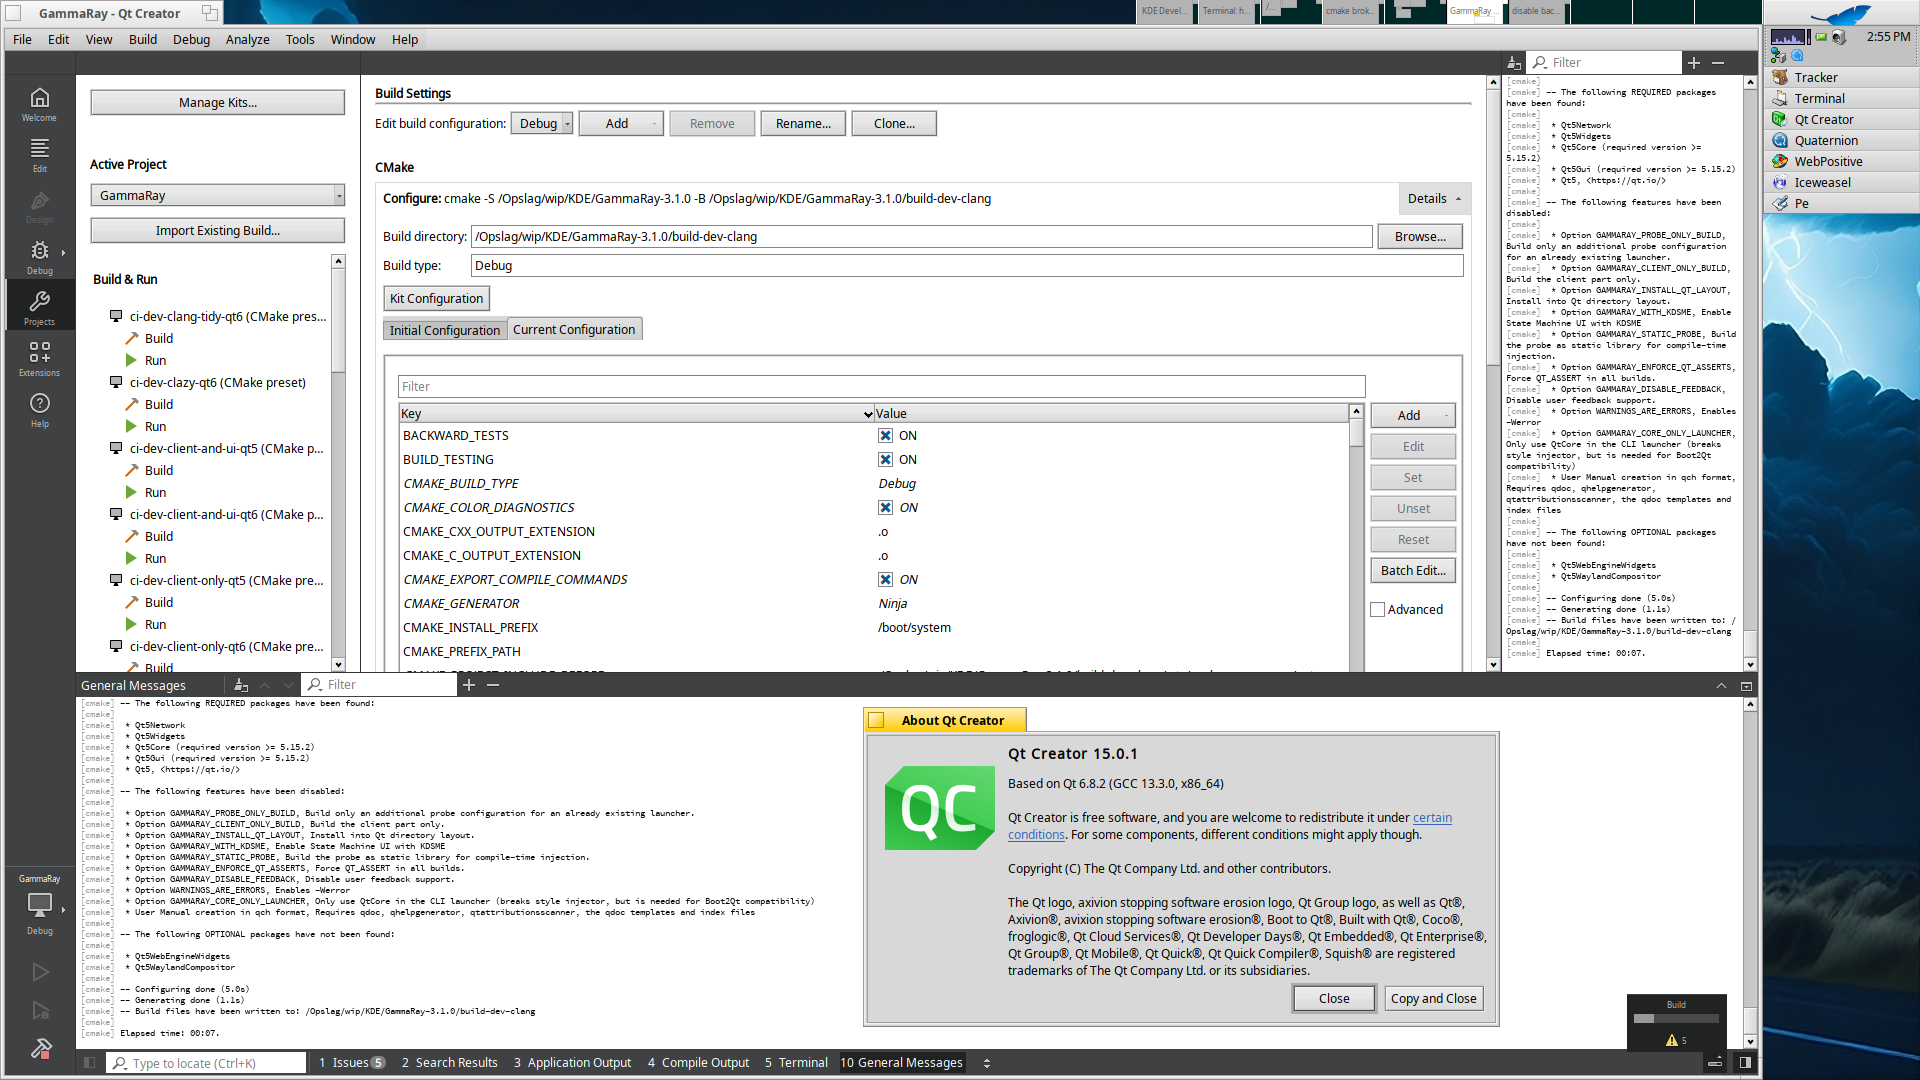Switch to Debug mode in left sidebar
Screen dimensions: 1920x1080
coord(39,256)
